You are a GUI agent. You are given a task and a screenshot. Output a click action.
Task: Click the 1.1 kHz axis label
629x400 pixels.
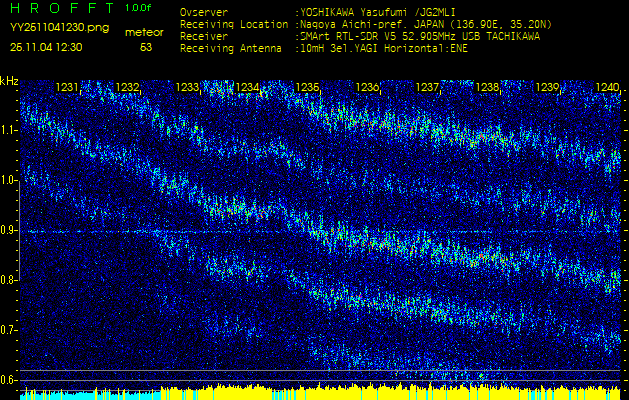(9, 130)
